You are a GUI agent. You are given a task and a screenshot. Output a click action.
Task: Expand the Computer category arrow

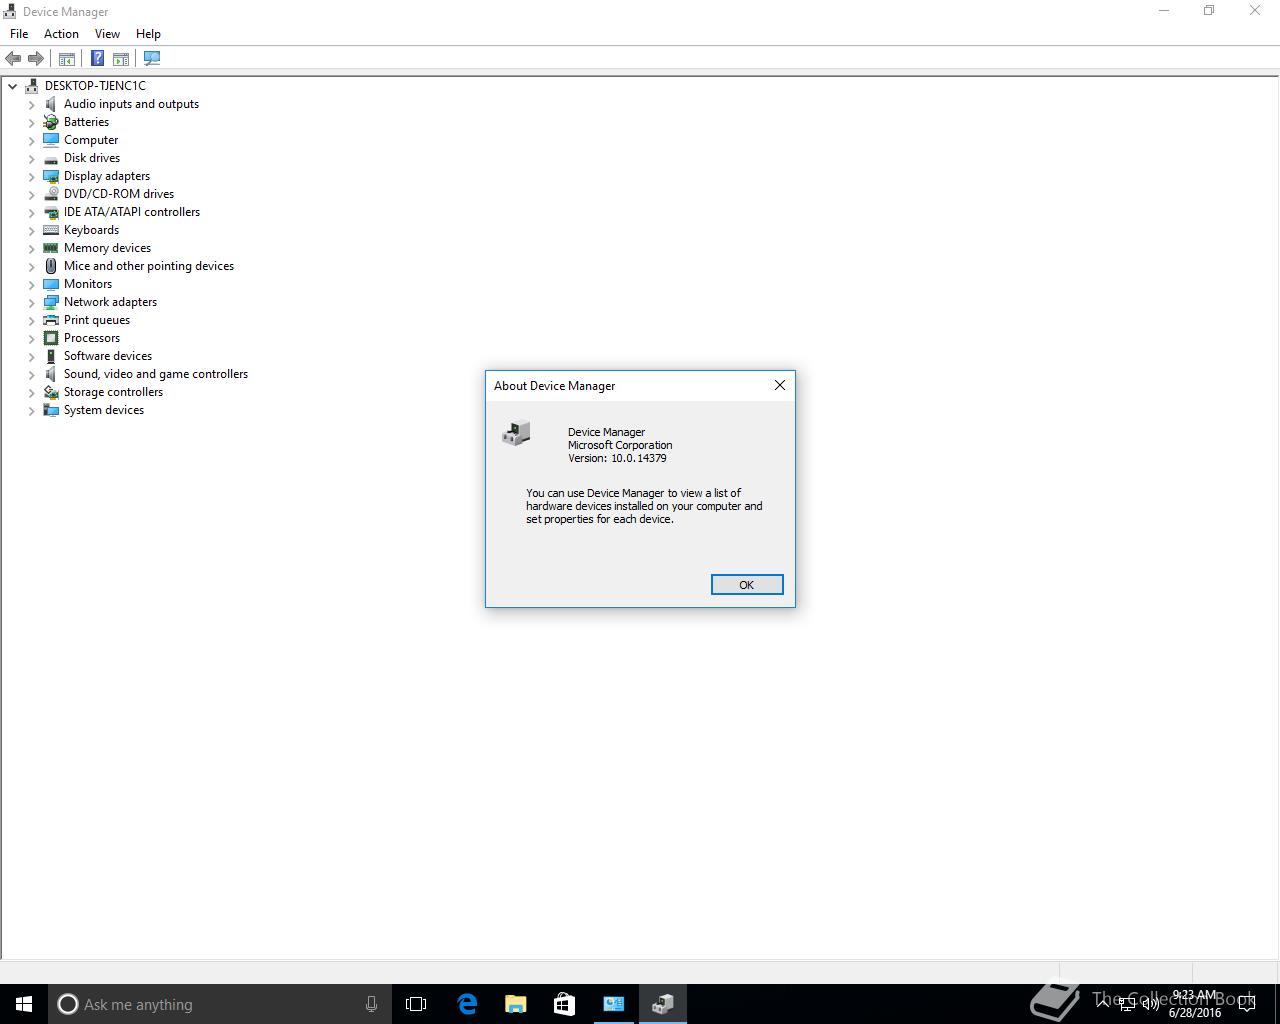click(x=32, y=140)
